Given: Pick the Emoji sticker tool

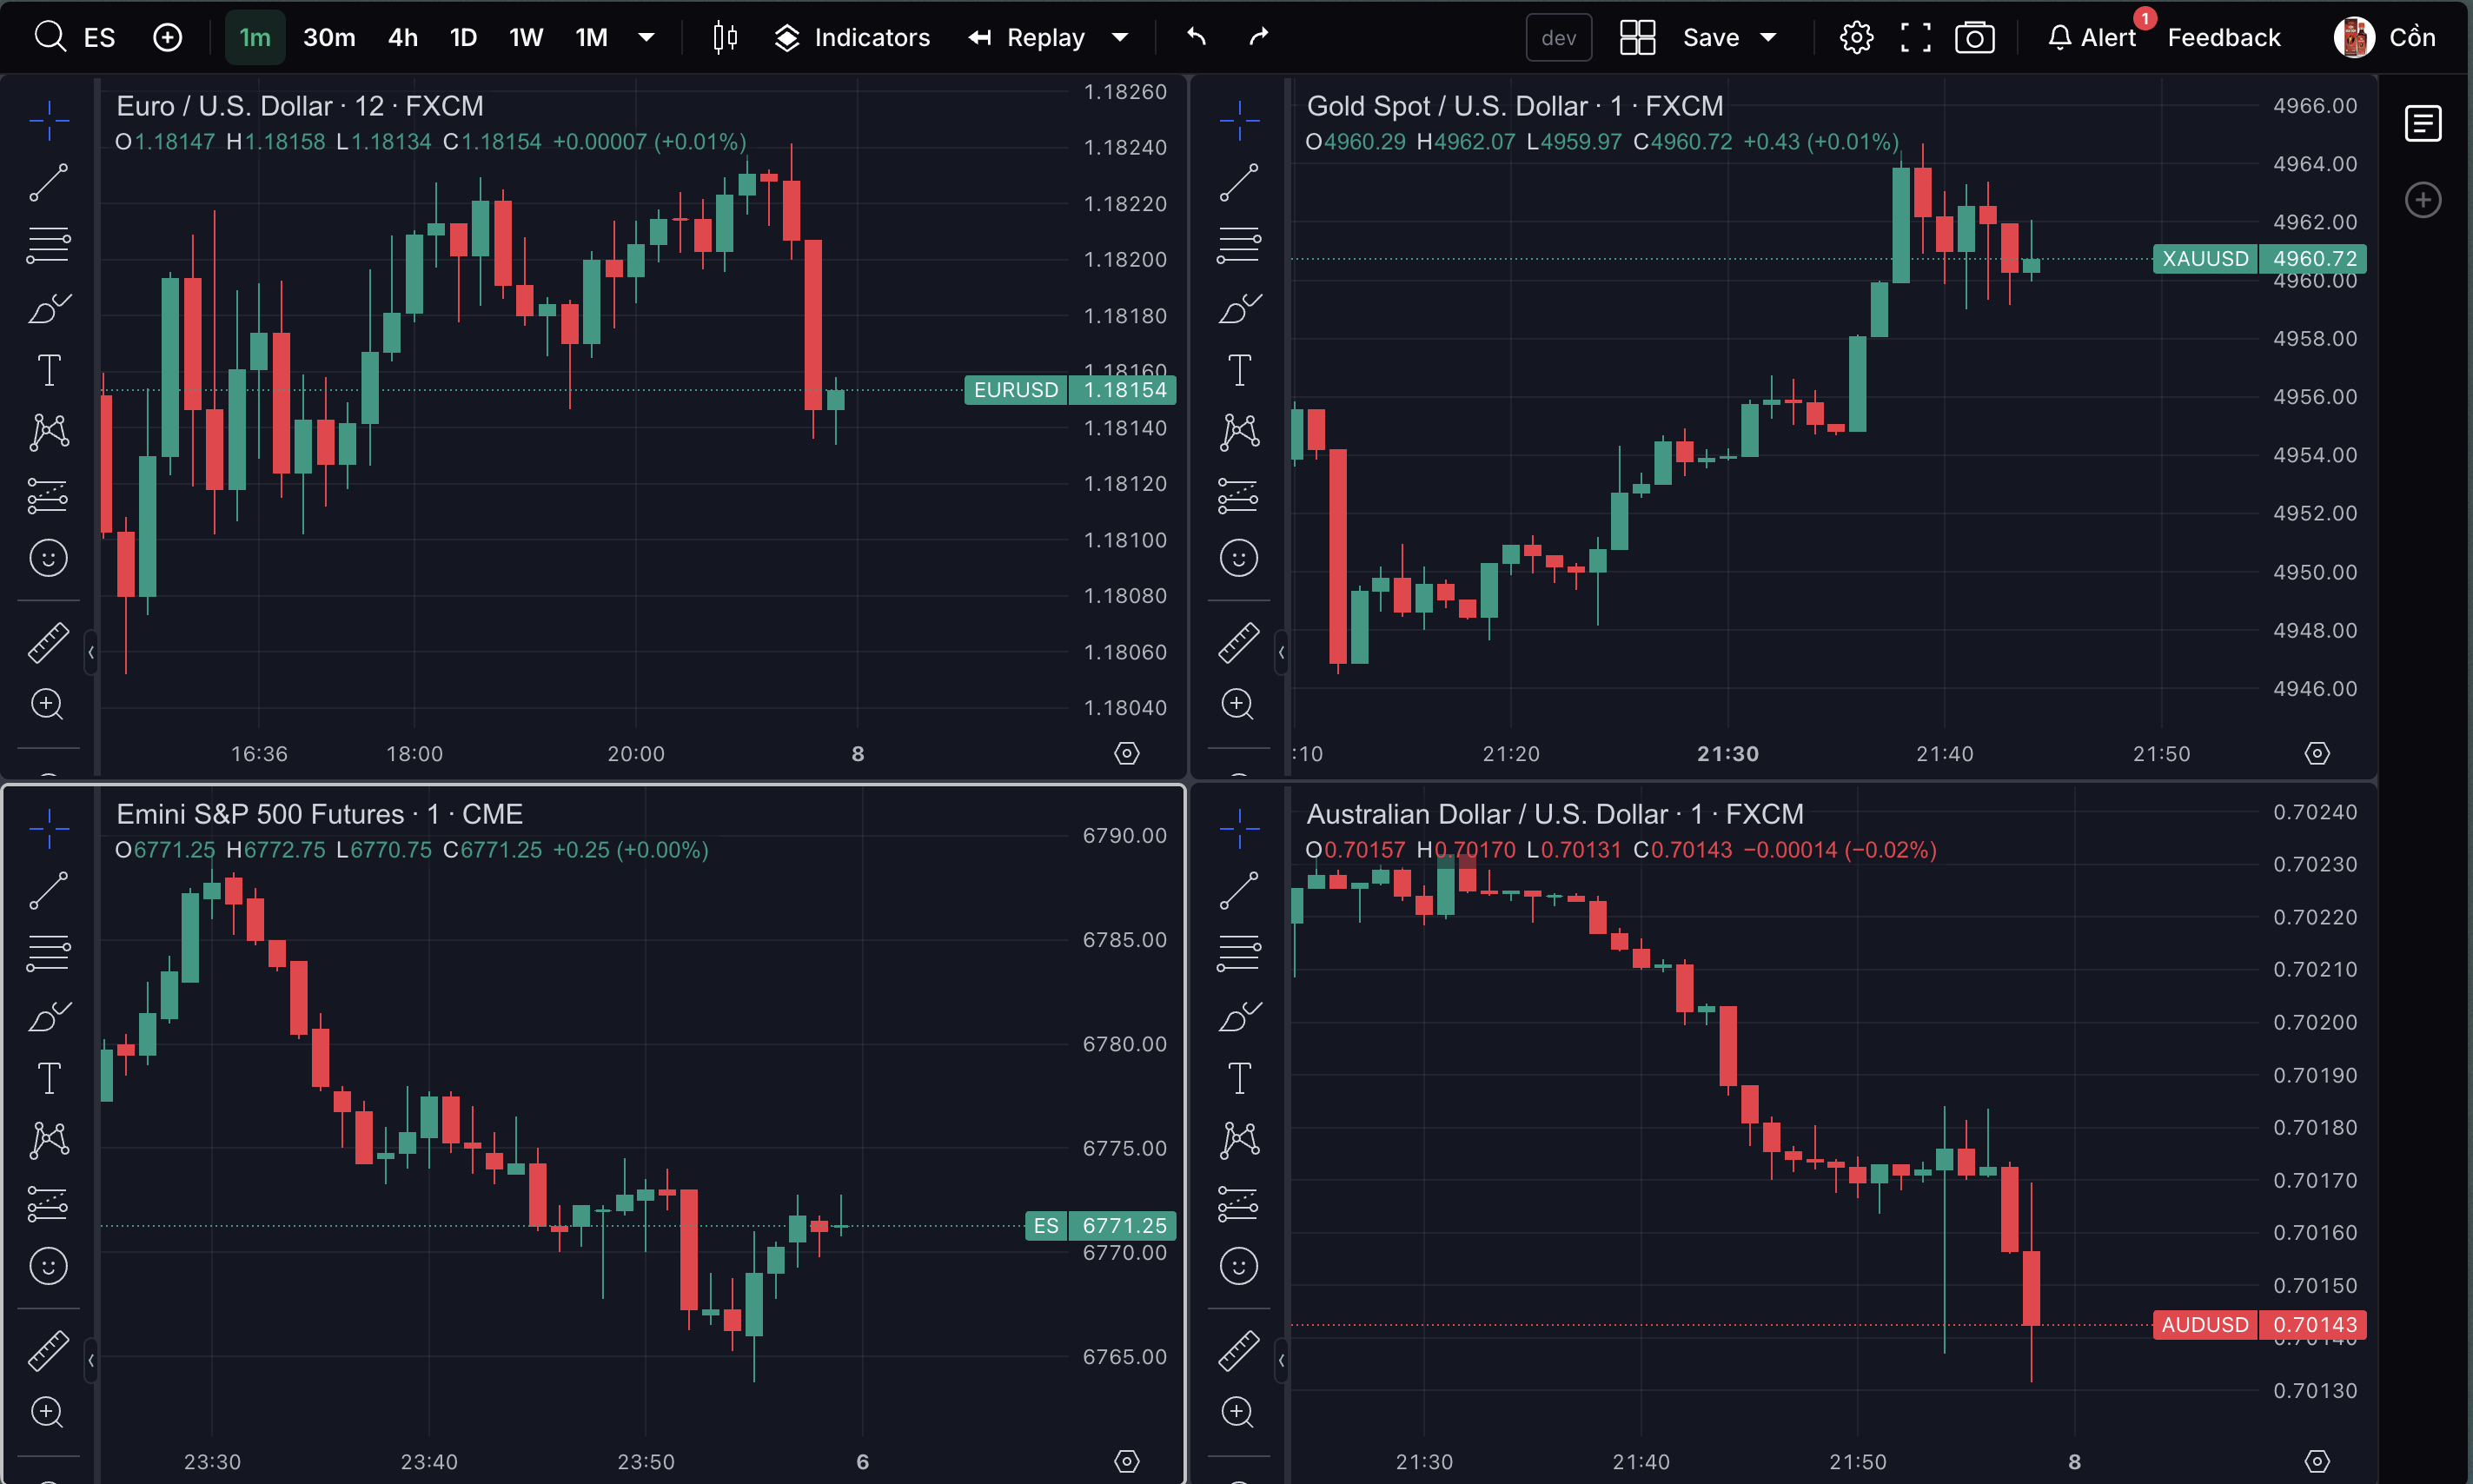Looking at the screenshot, I should 48,558.
